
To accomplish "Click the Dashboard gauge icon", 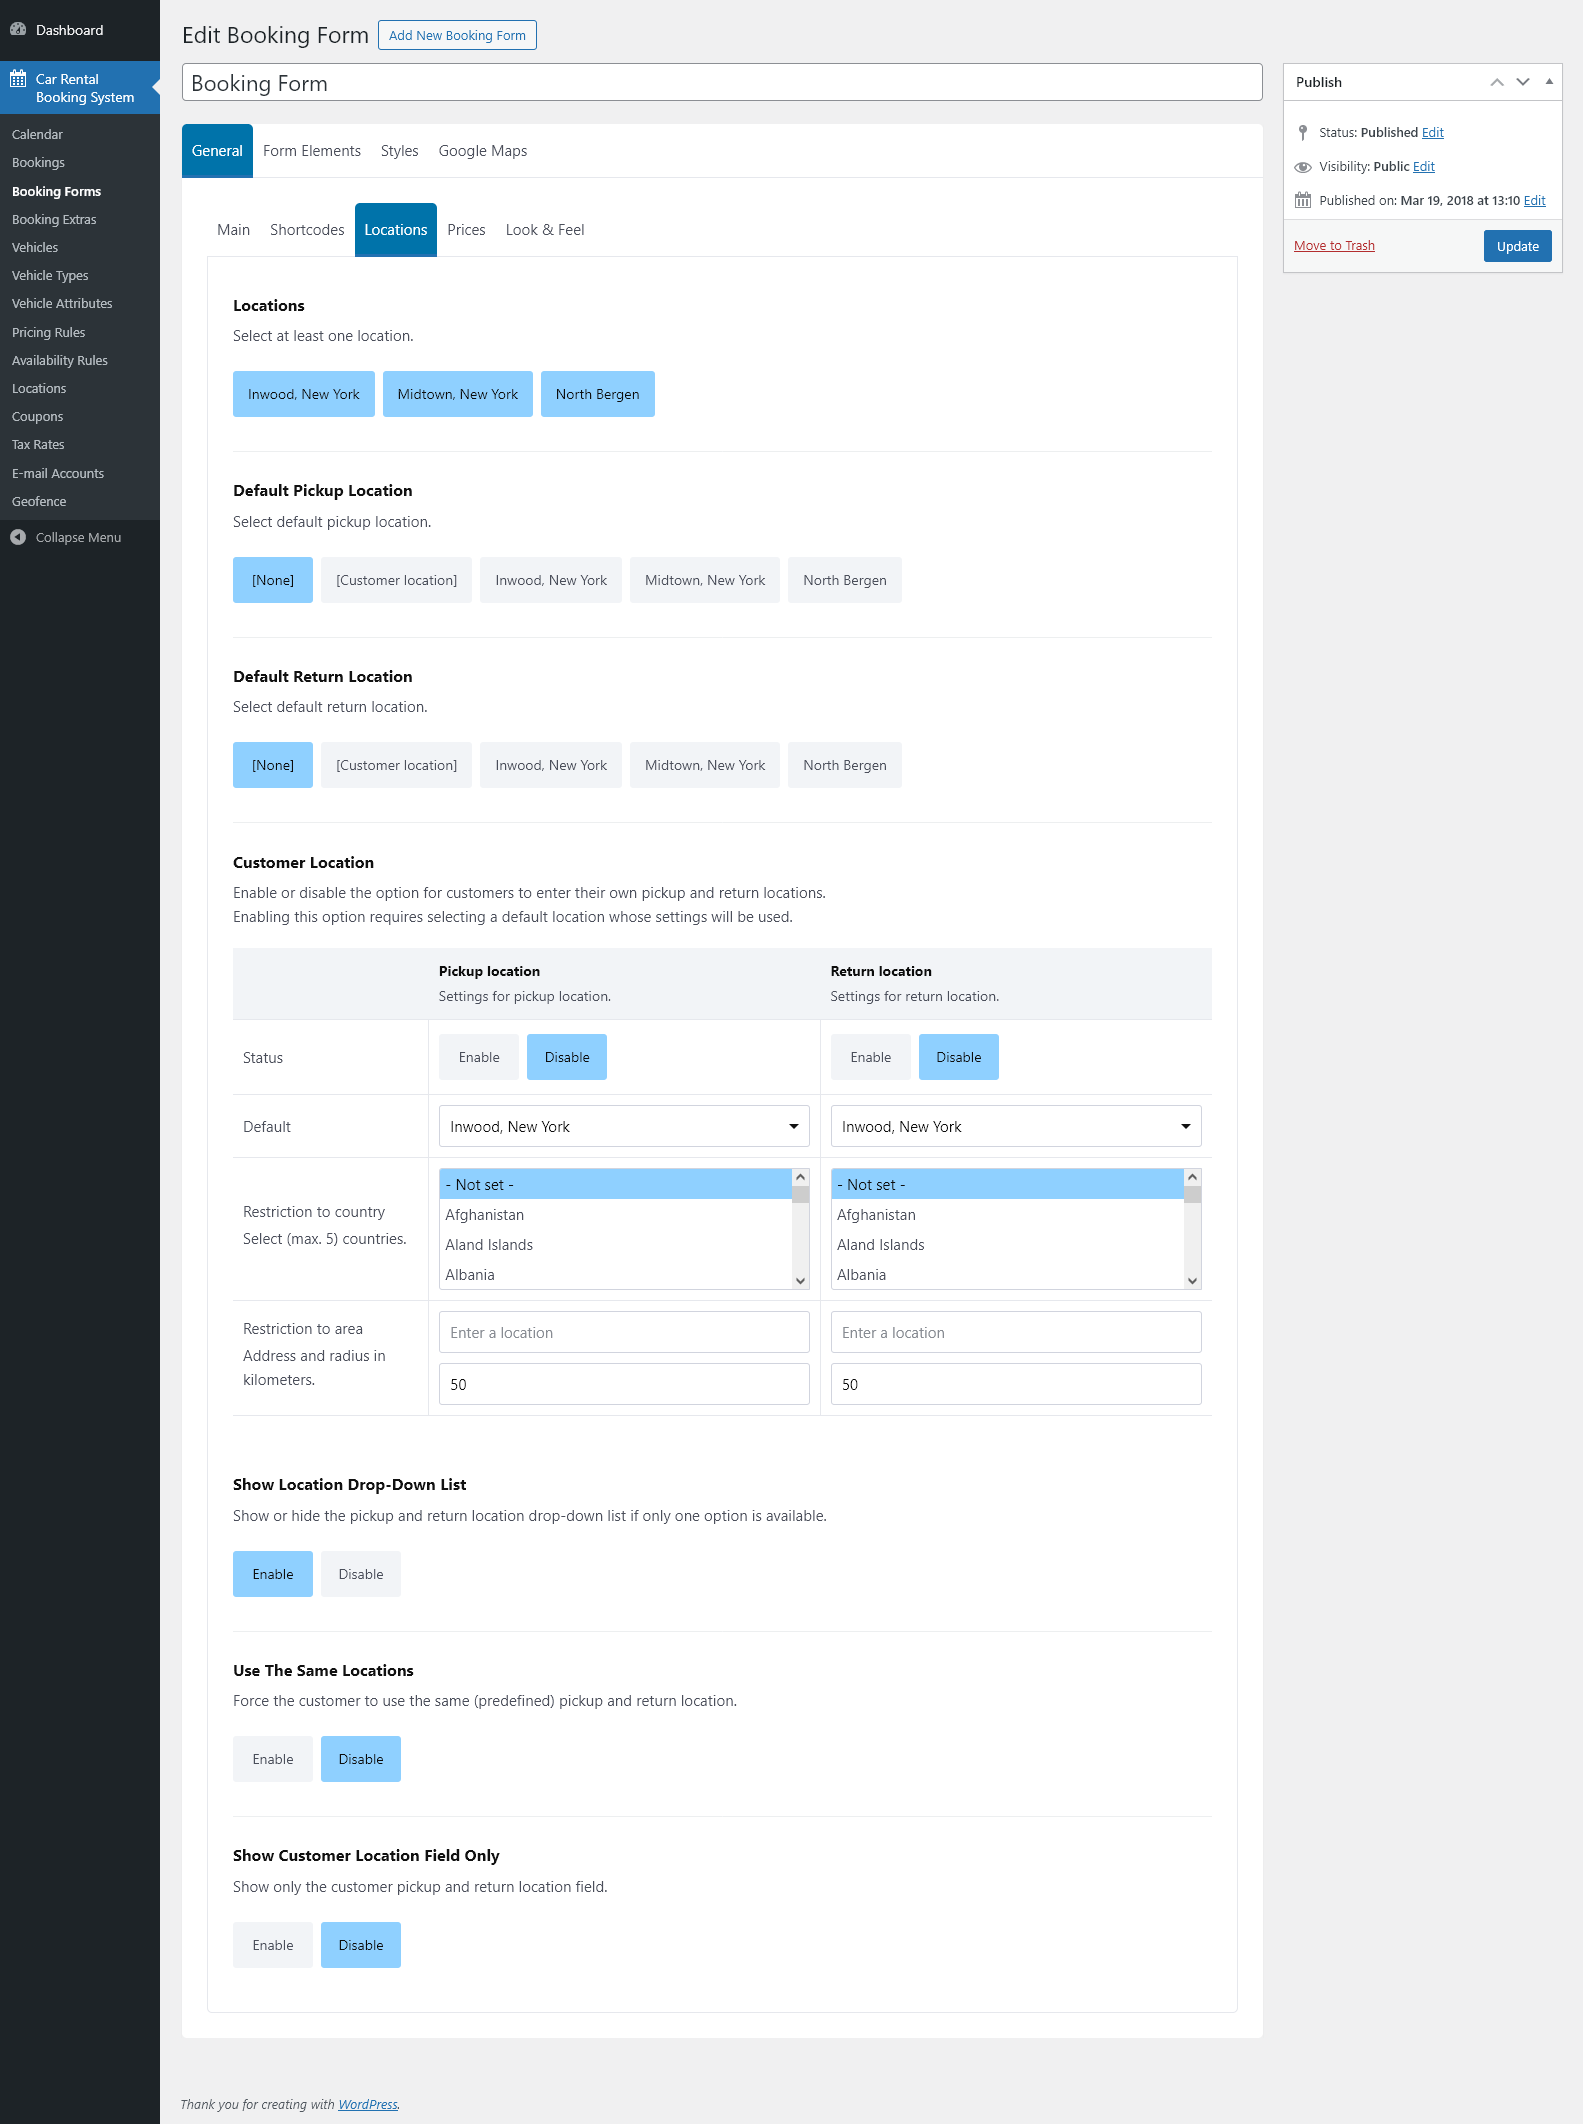I will click(x=18, y=30).
